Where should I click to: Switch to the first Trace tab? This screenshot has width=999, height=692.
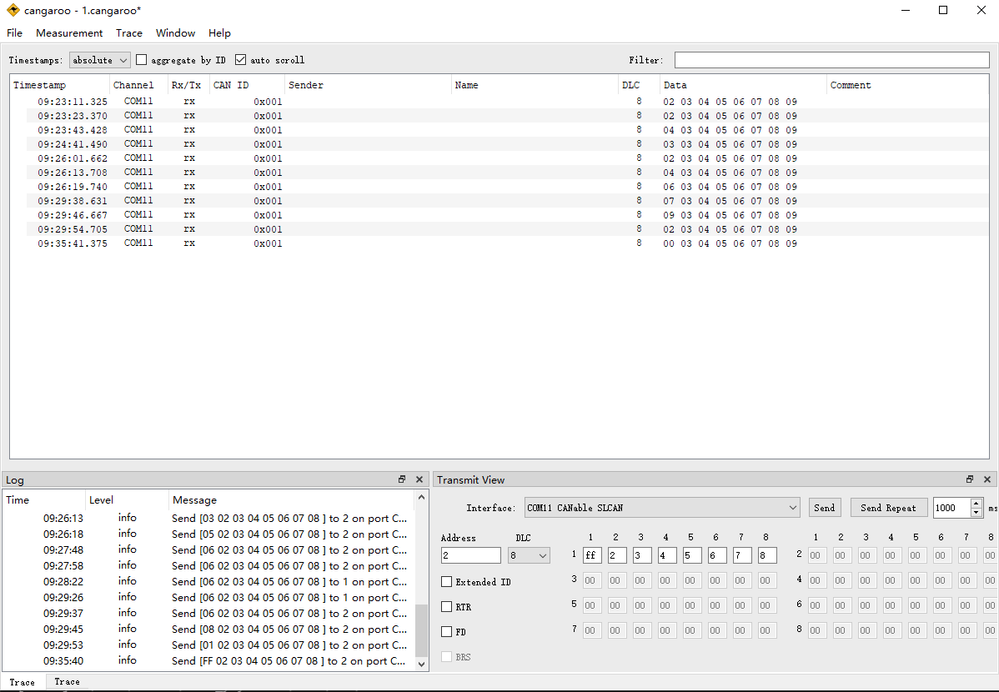coord(22,682)
